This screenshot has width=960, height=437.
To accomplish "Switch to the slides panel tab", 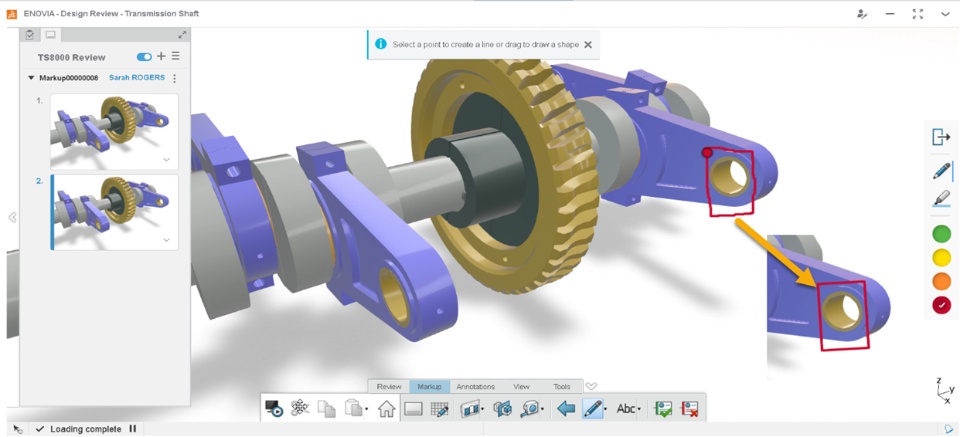I will pyautogui.click(x=51, y=35).
